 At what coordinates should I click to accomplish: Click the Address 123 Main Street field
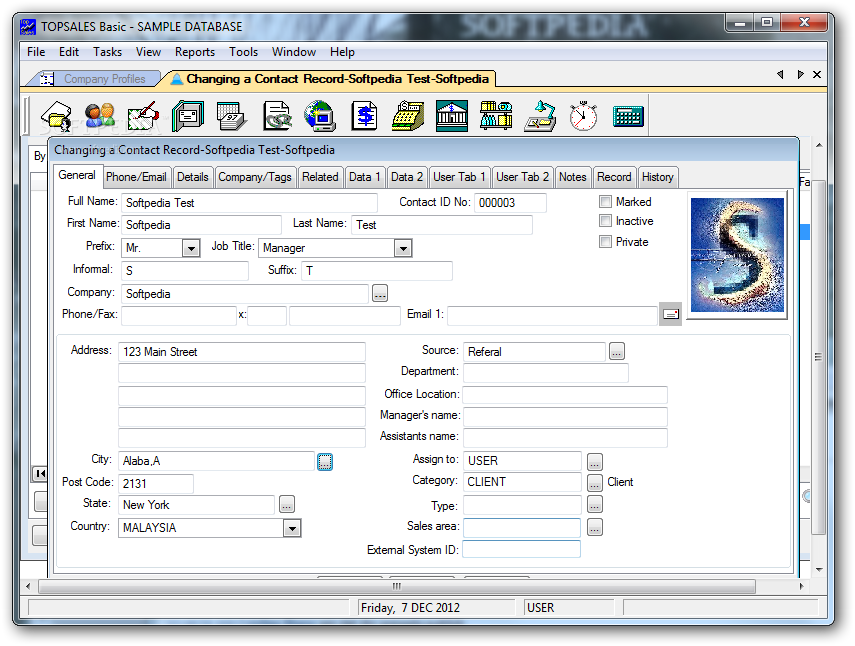(x=242, y=352)
